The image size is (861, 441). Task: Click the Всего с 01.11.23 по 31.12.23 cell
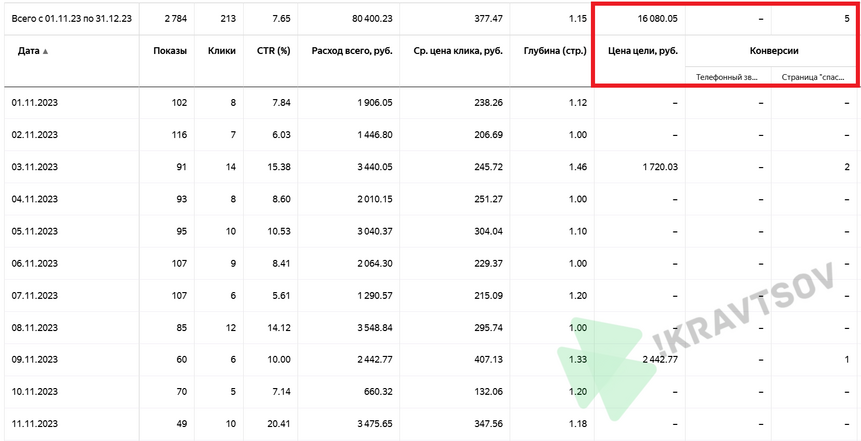72,18
